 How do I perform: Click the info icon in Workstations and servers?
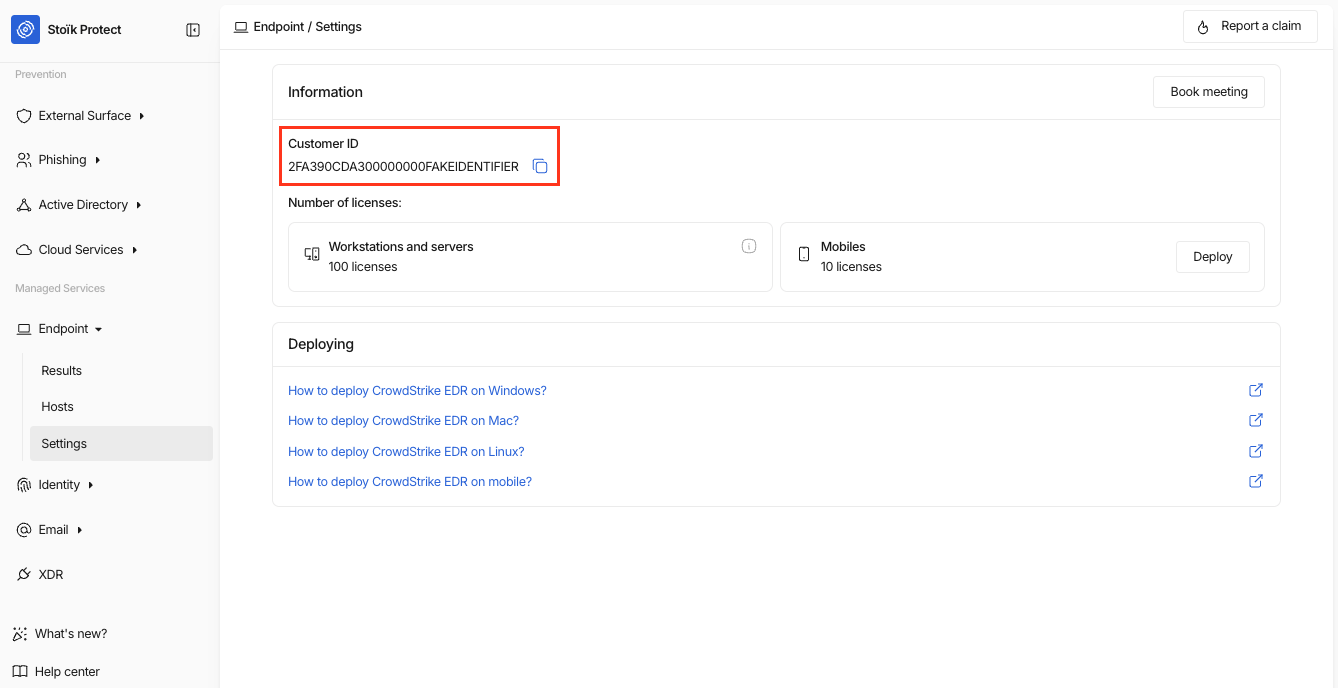(x=749, y=246)
